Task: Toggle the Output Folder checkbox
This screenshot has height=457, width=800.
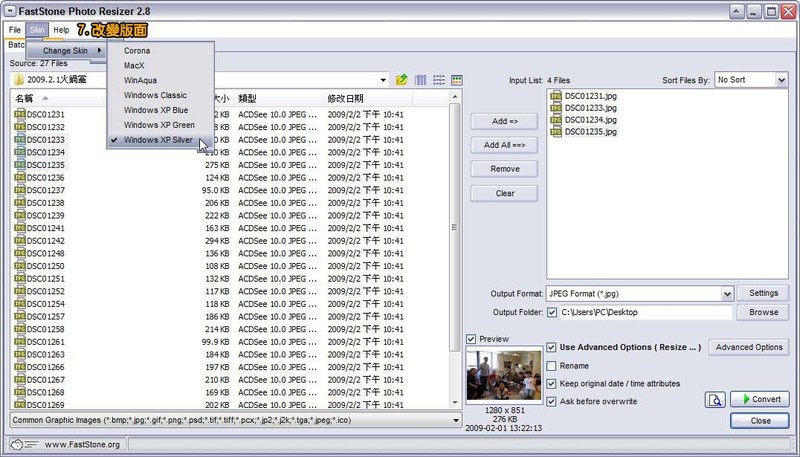Action: 552,312
